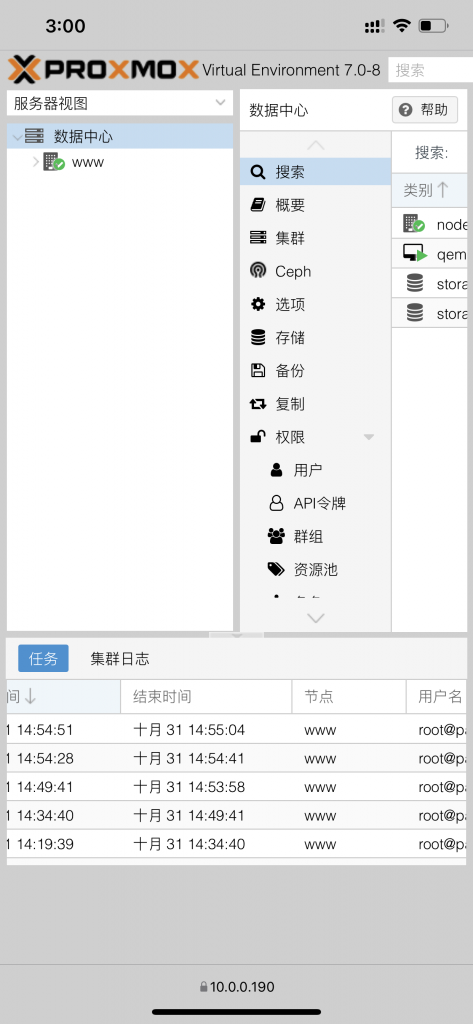The image size is (473, 1024).
Task: Open the 备份 backup floppy icon
Action: [x=258, y=371]
